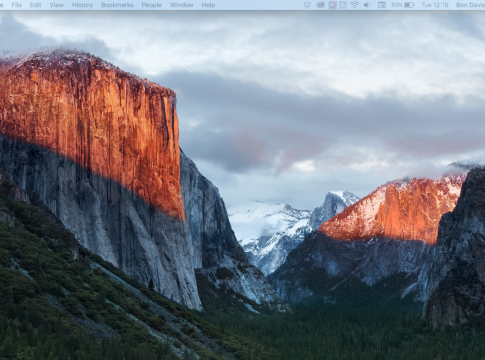
Task: Open the Edit menu
Action: (36, 5)
